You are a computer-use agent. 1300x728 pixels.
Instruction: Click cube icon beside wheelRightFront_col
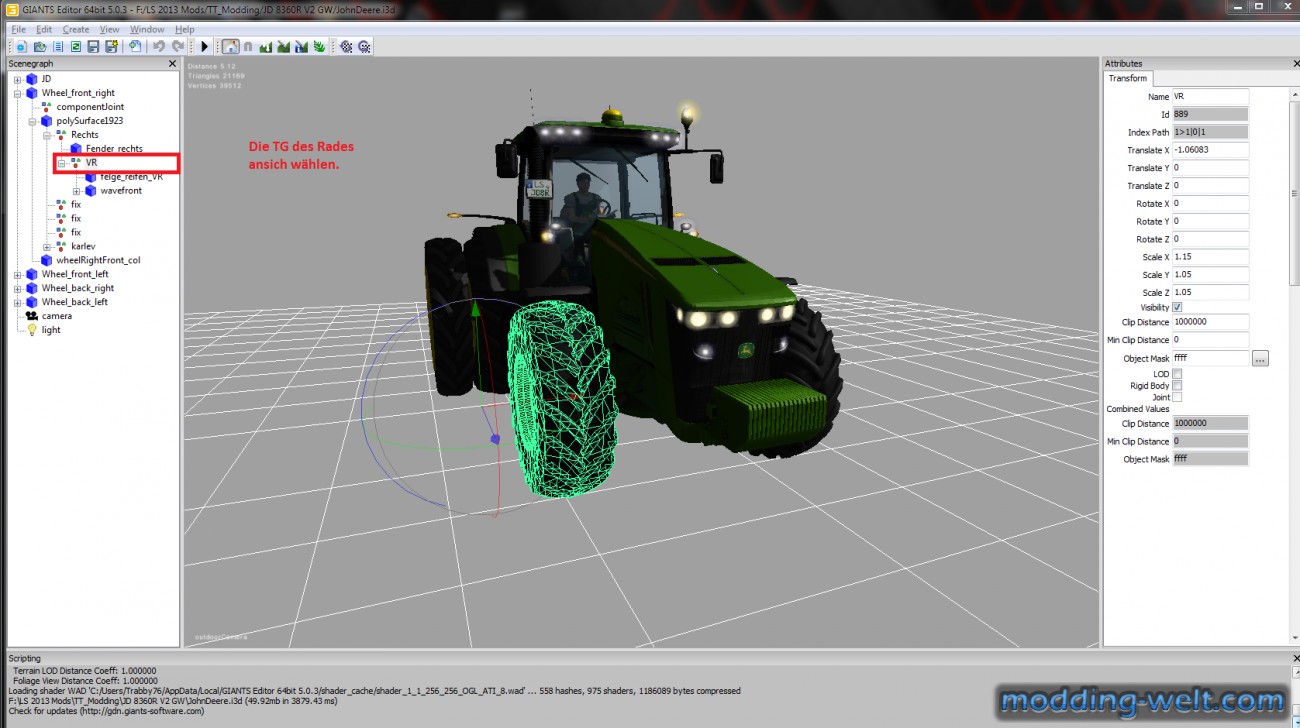click(x=46, y=260)
